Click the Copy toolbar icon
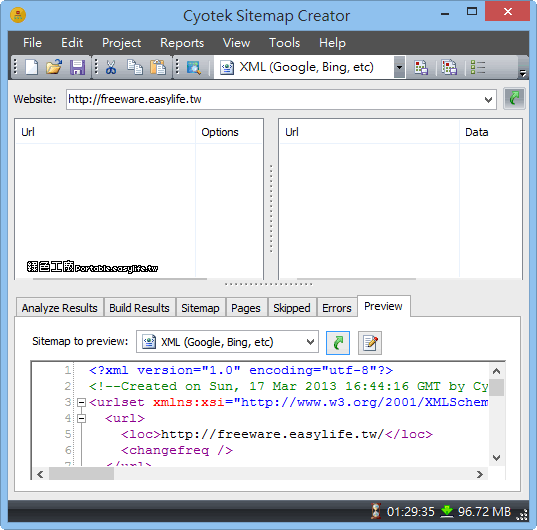537x530 pixels. [x=135, y=67]
